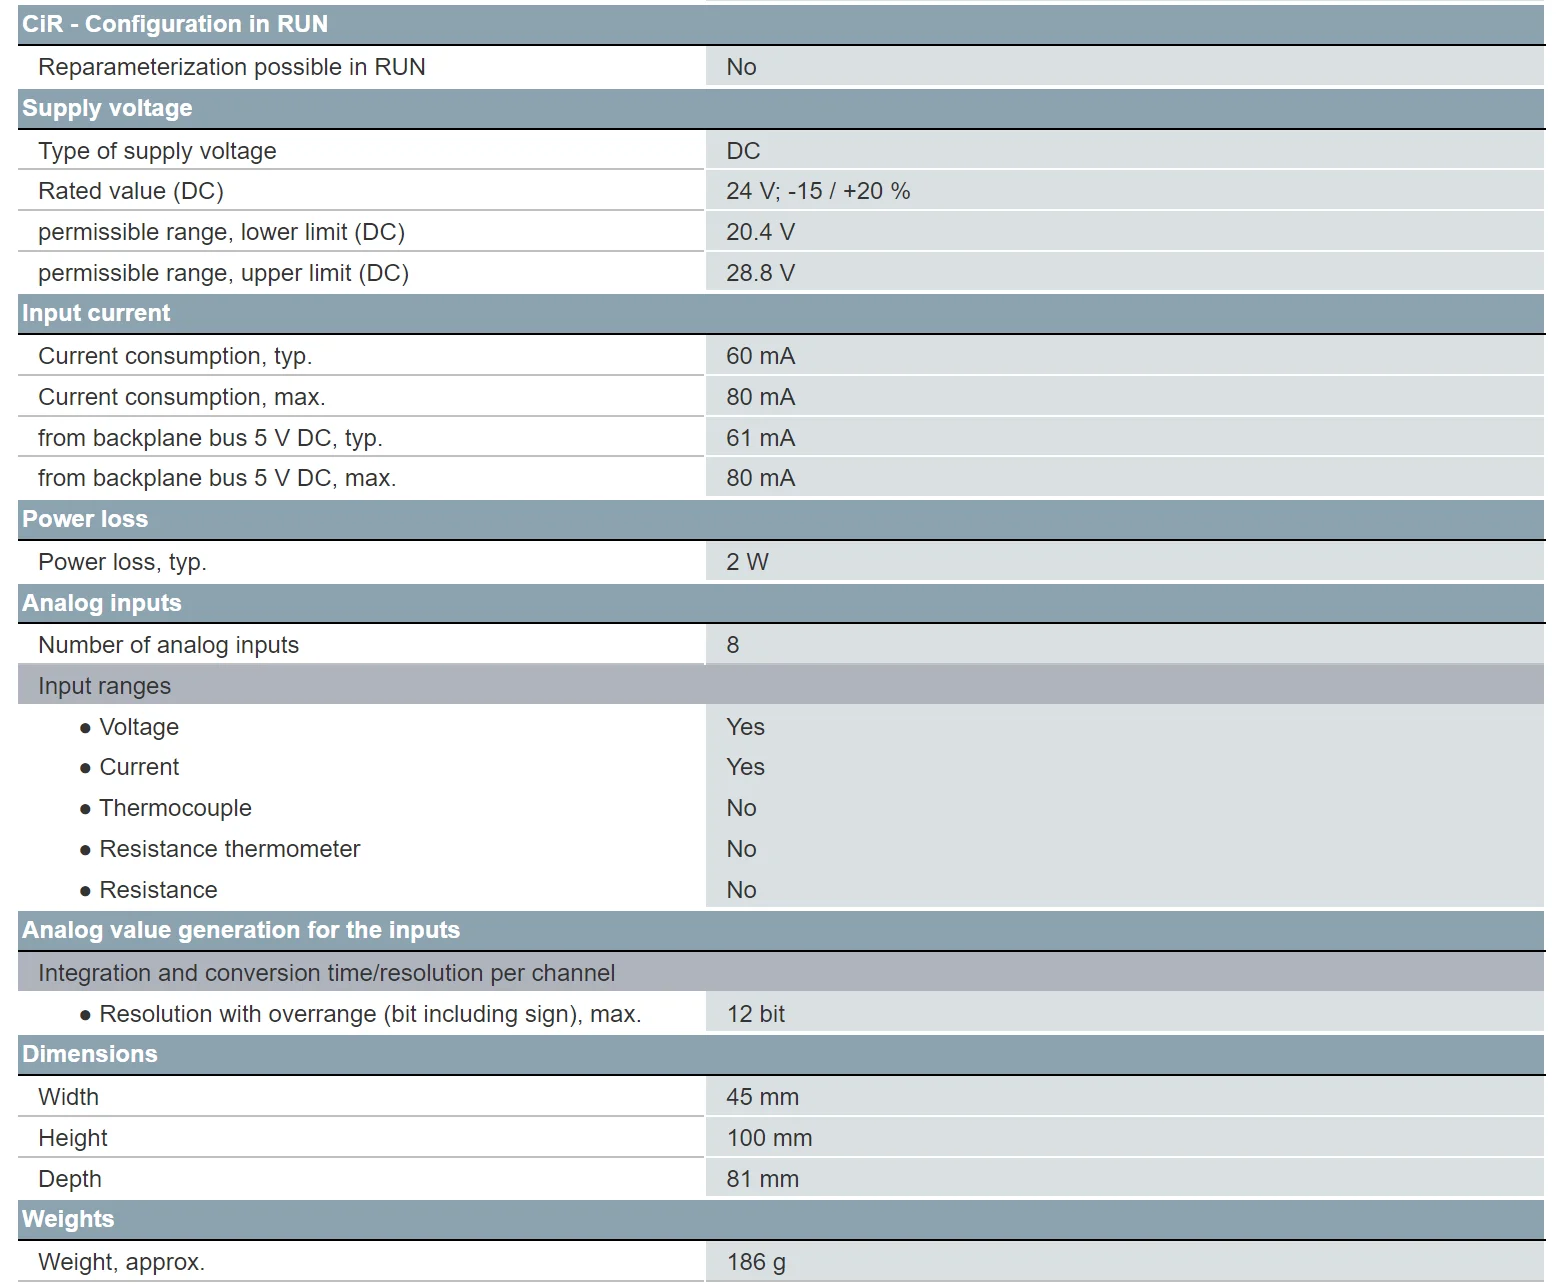The width and height of the screenshot is (1564, 1284).
Task: Select 'from backplane bus 5 V DC, typ.' label
Action: pos(210,438)
